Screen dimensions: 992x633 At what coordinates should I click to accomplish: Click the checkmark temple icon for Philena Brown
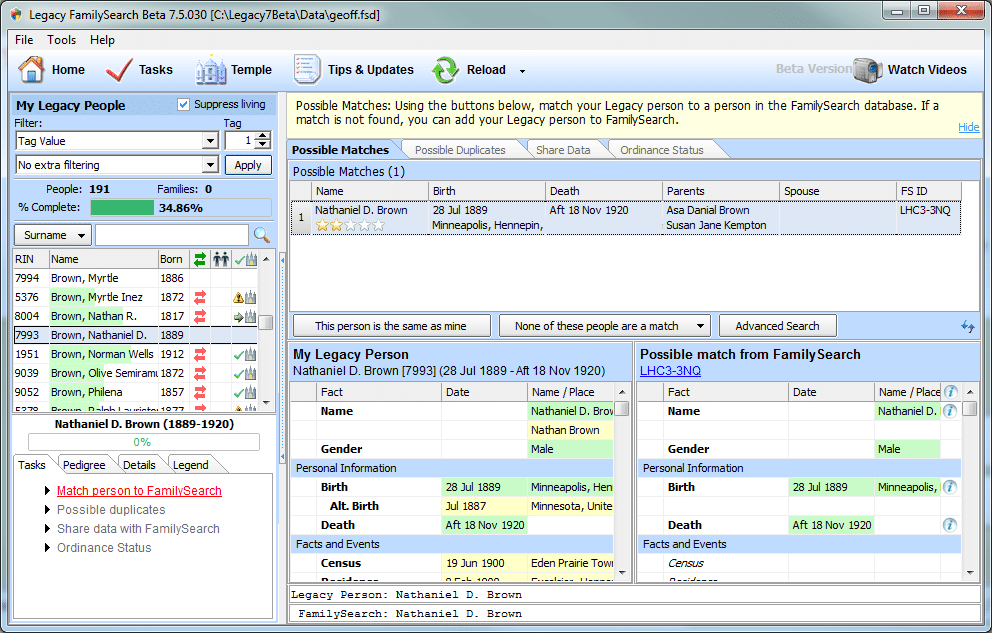click(x=245, y=392)
